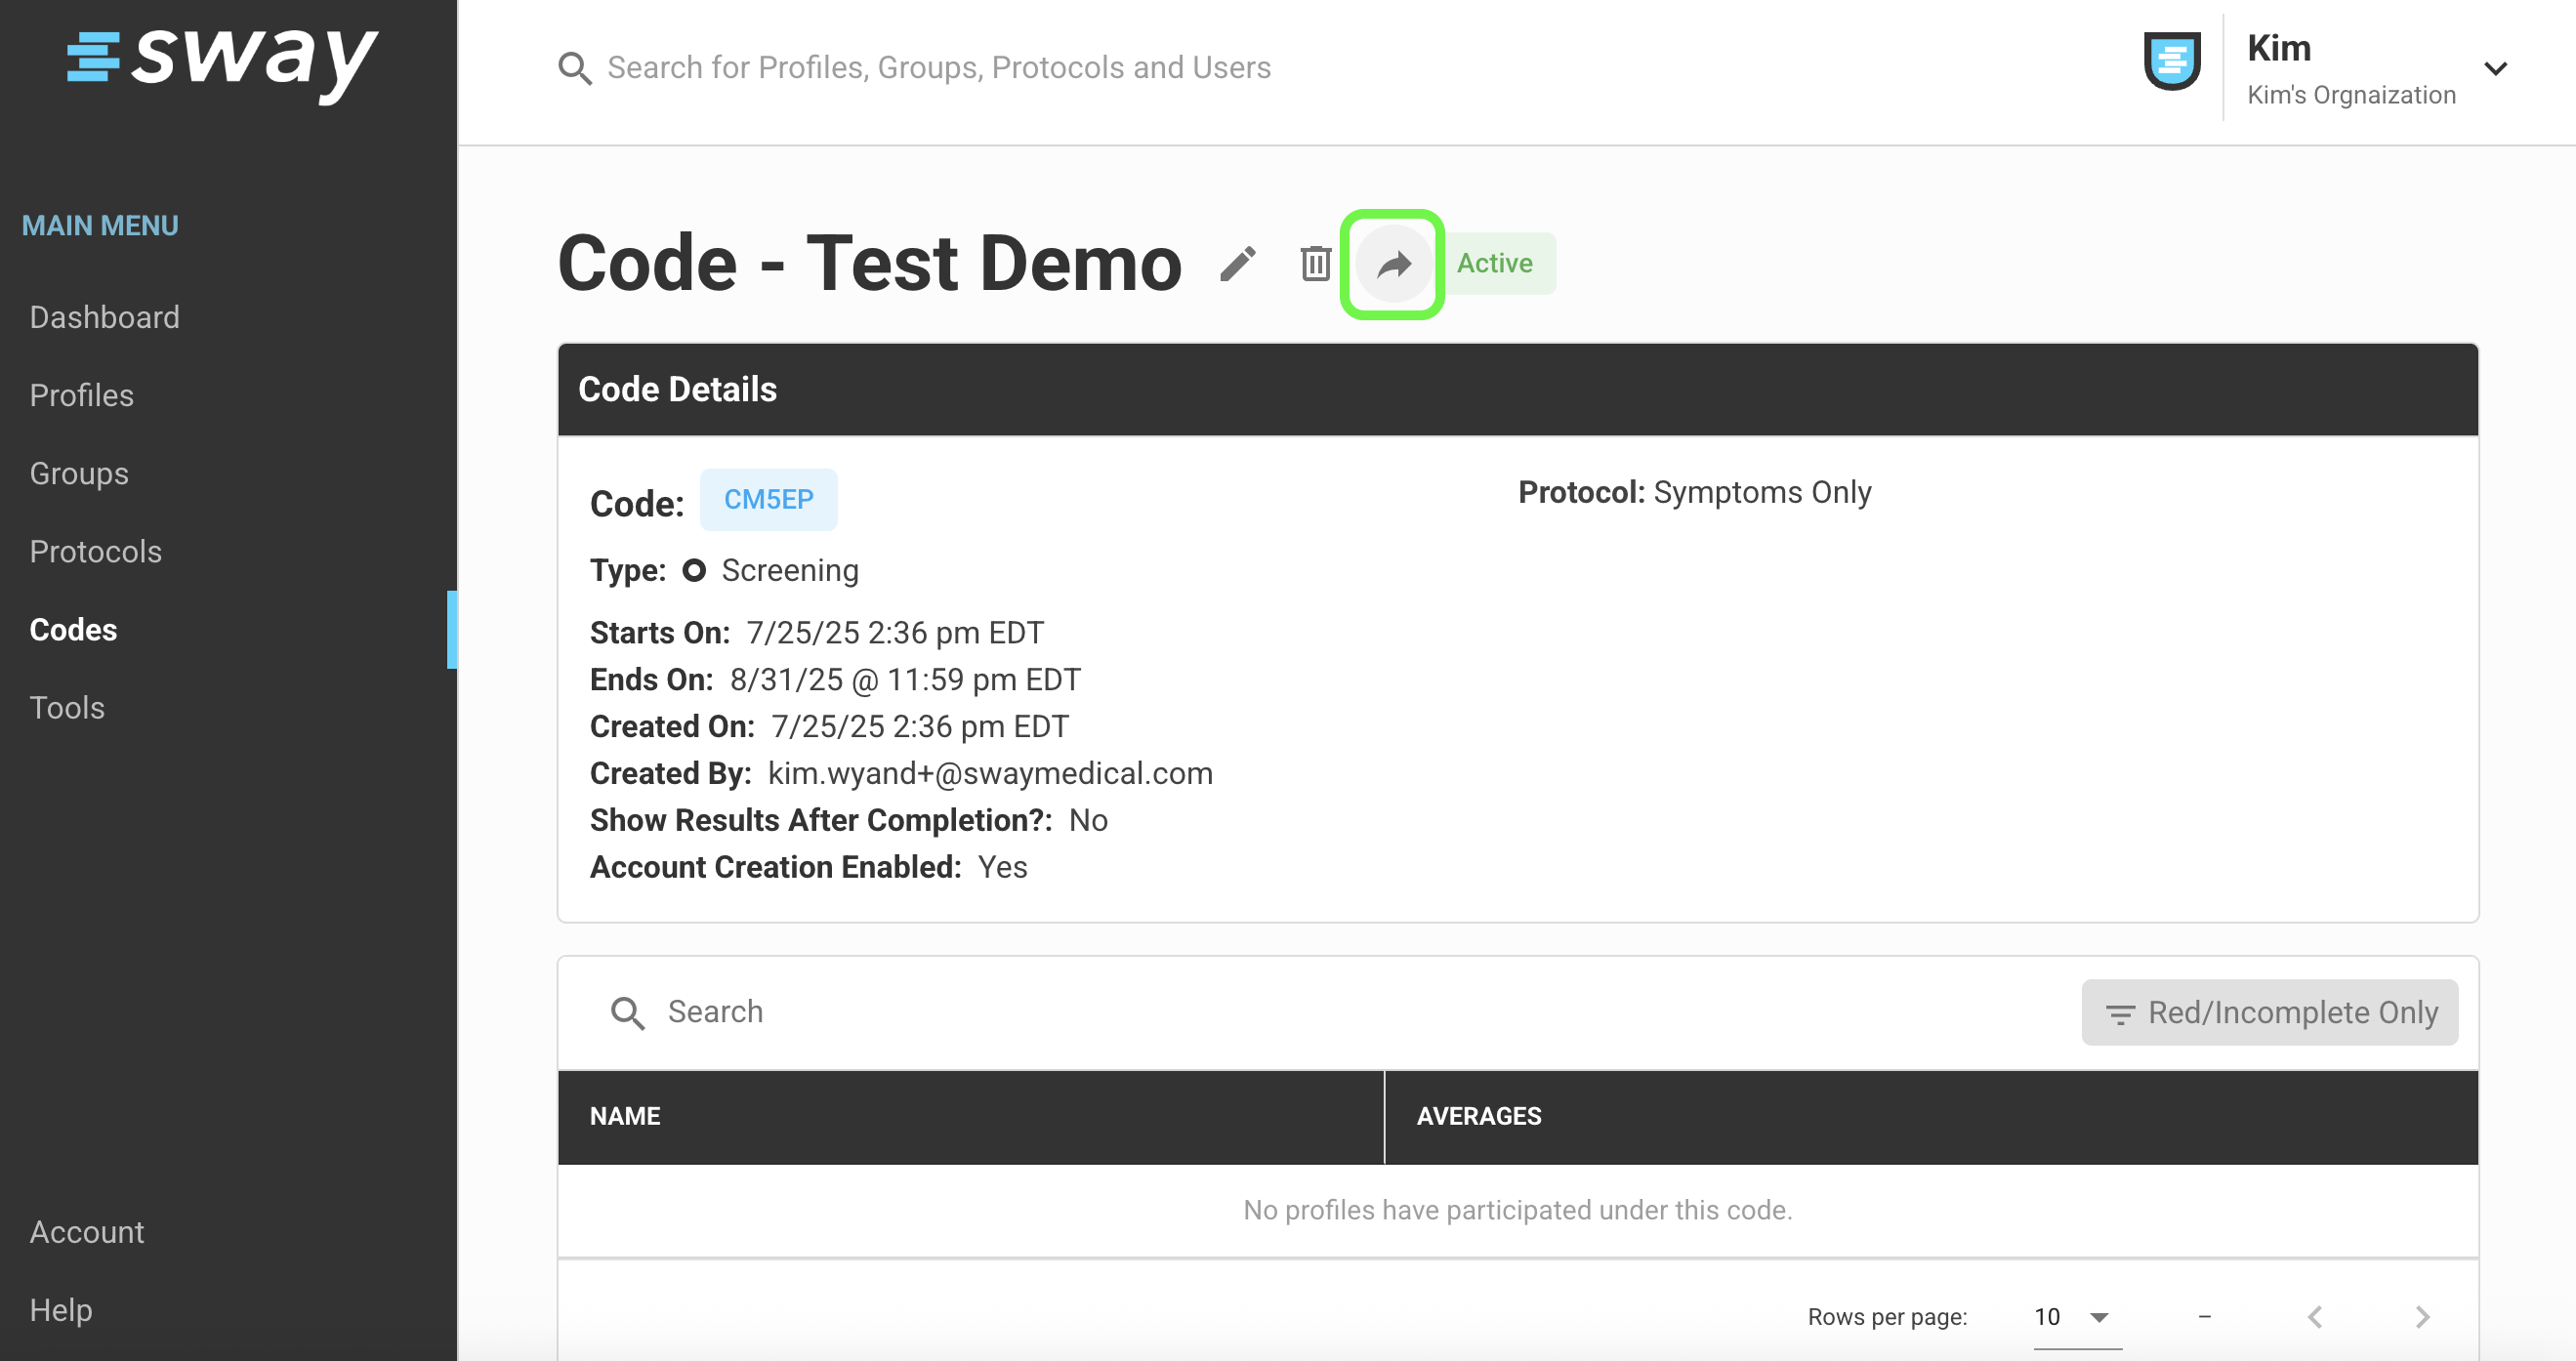Expand the Kim account dropdown chevron
The height and width of the screenshot is (1361, 2576).
pos(2495,68)
